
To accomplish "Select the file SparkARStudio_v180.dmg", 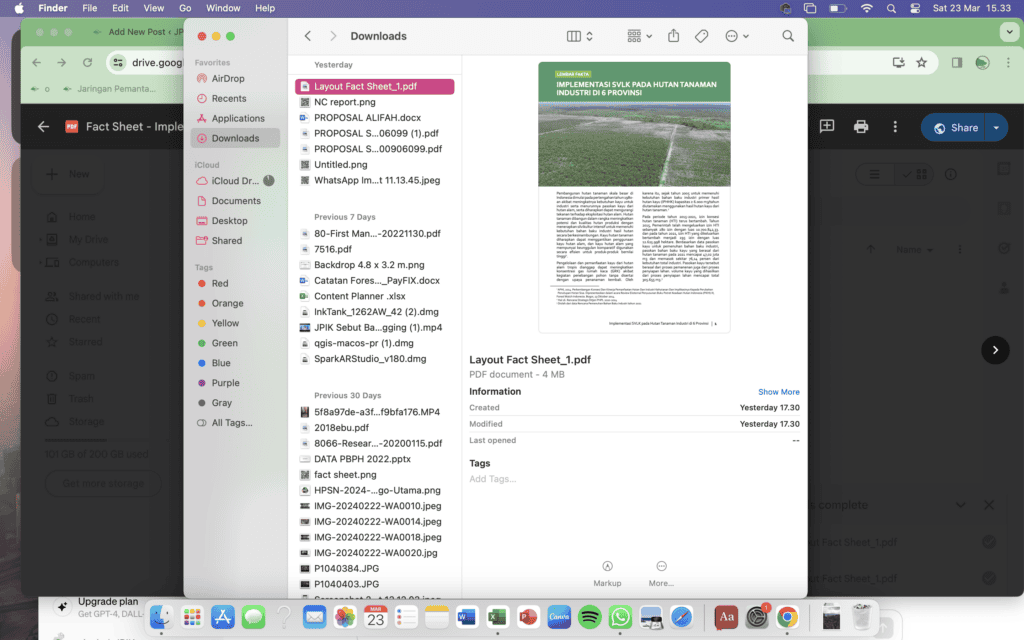I will click(374, 359).
